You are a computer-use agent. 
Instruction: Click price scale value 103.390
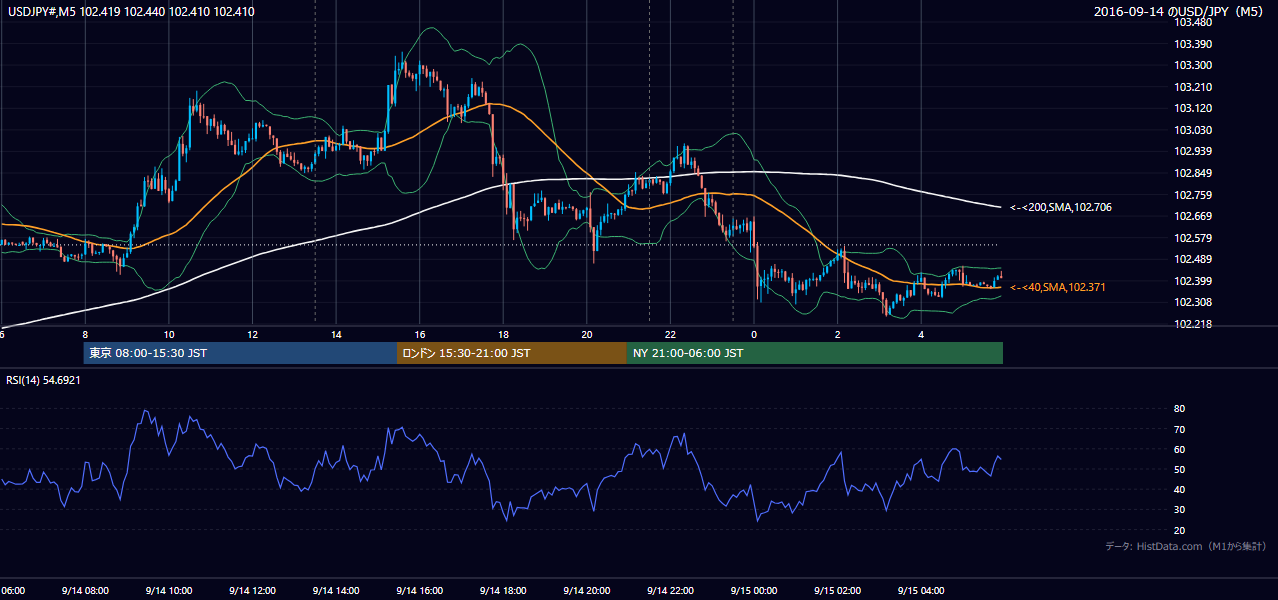1192,44
